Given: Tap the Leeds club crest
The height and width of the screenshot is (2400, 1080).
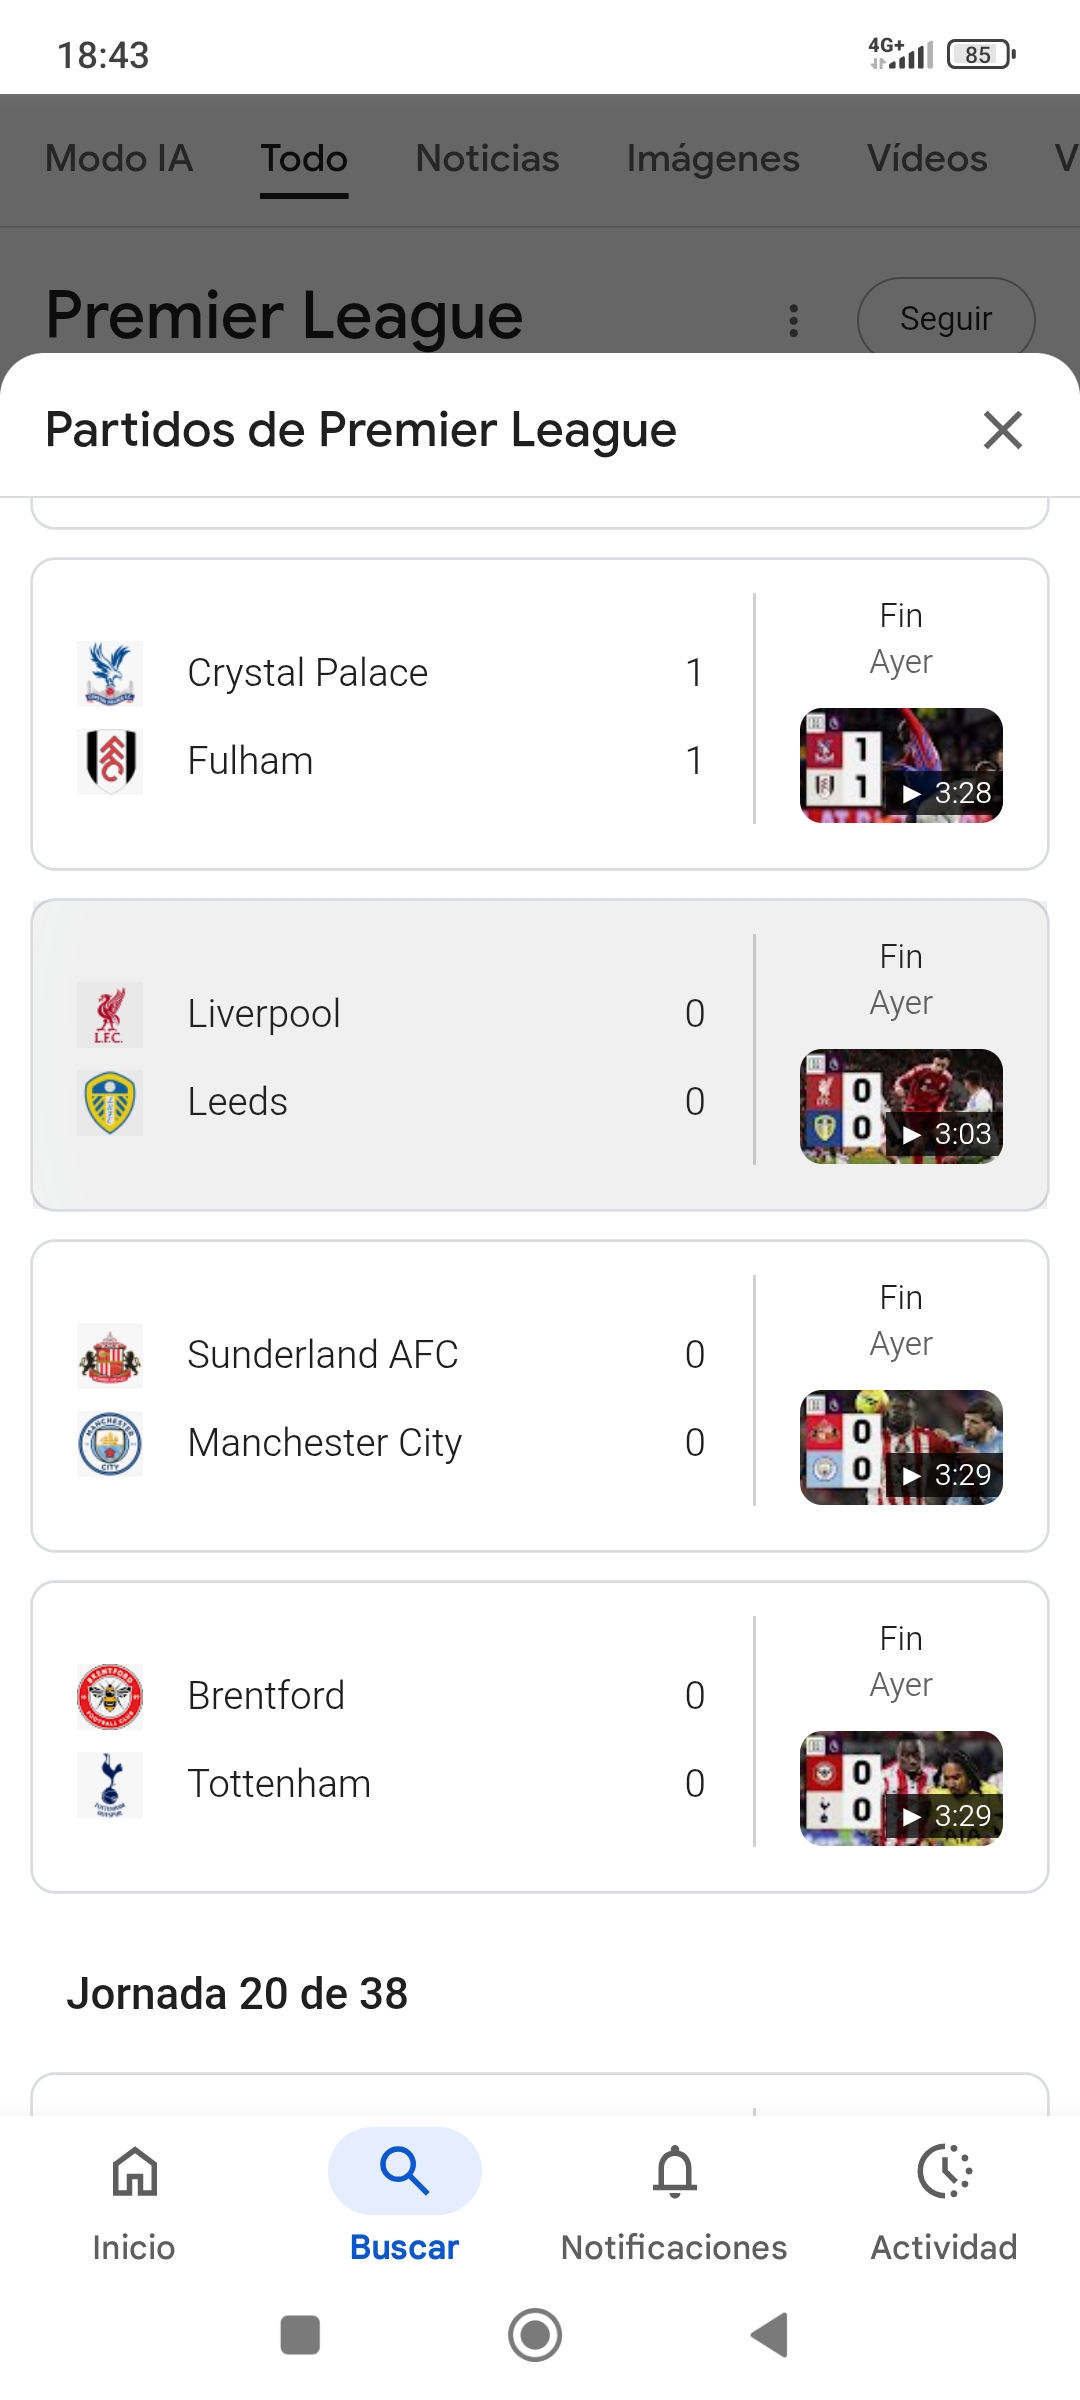Looking at the screenshot, I should pyautogui.click(x=110, y=1103).
